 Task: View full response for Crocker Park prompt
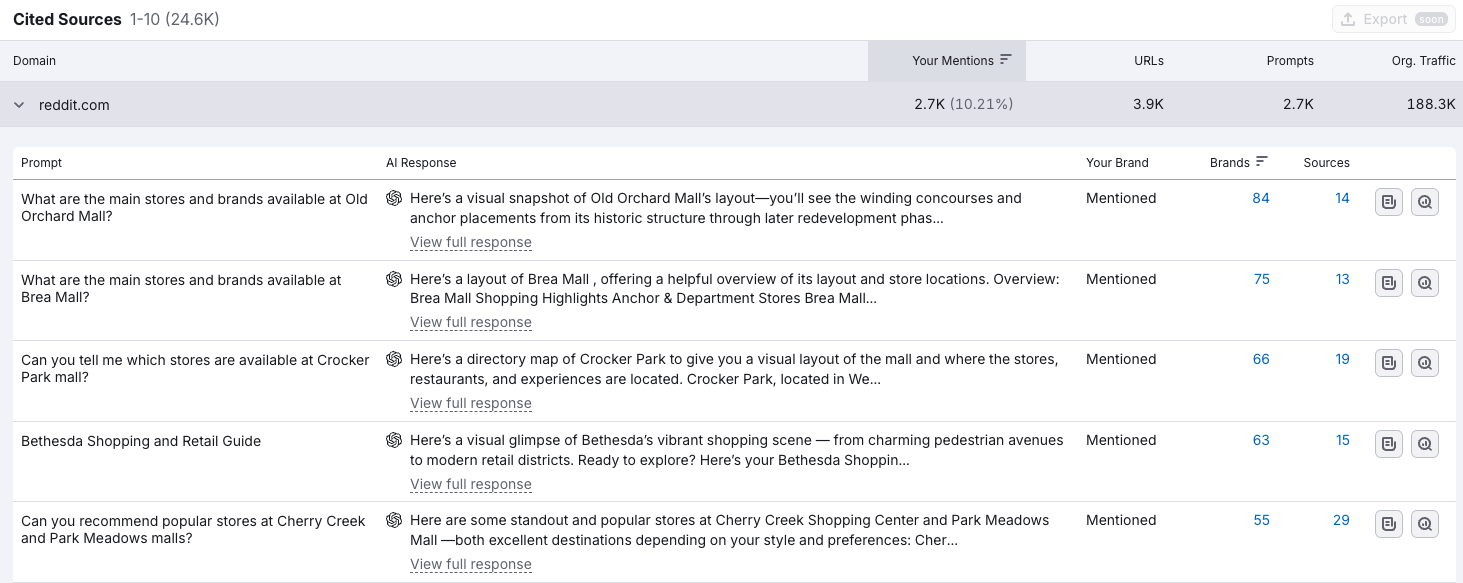click(471, 403)
